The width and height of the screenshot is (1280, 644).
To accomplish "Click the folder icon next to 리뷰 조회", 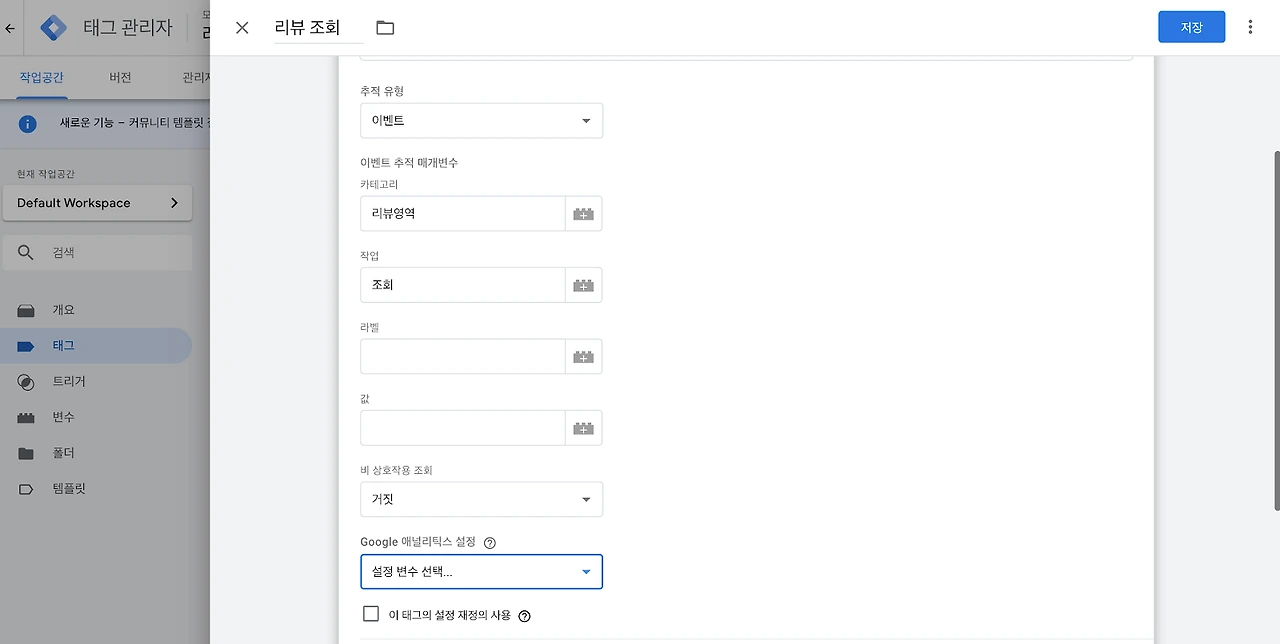I will click(385, 28).
